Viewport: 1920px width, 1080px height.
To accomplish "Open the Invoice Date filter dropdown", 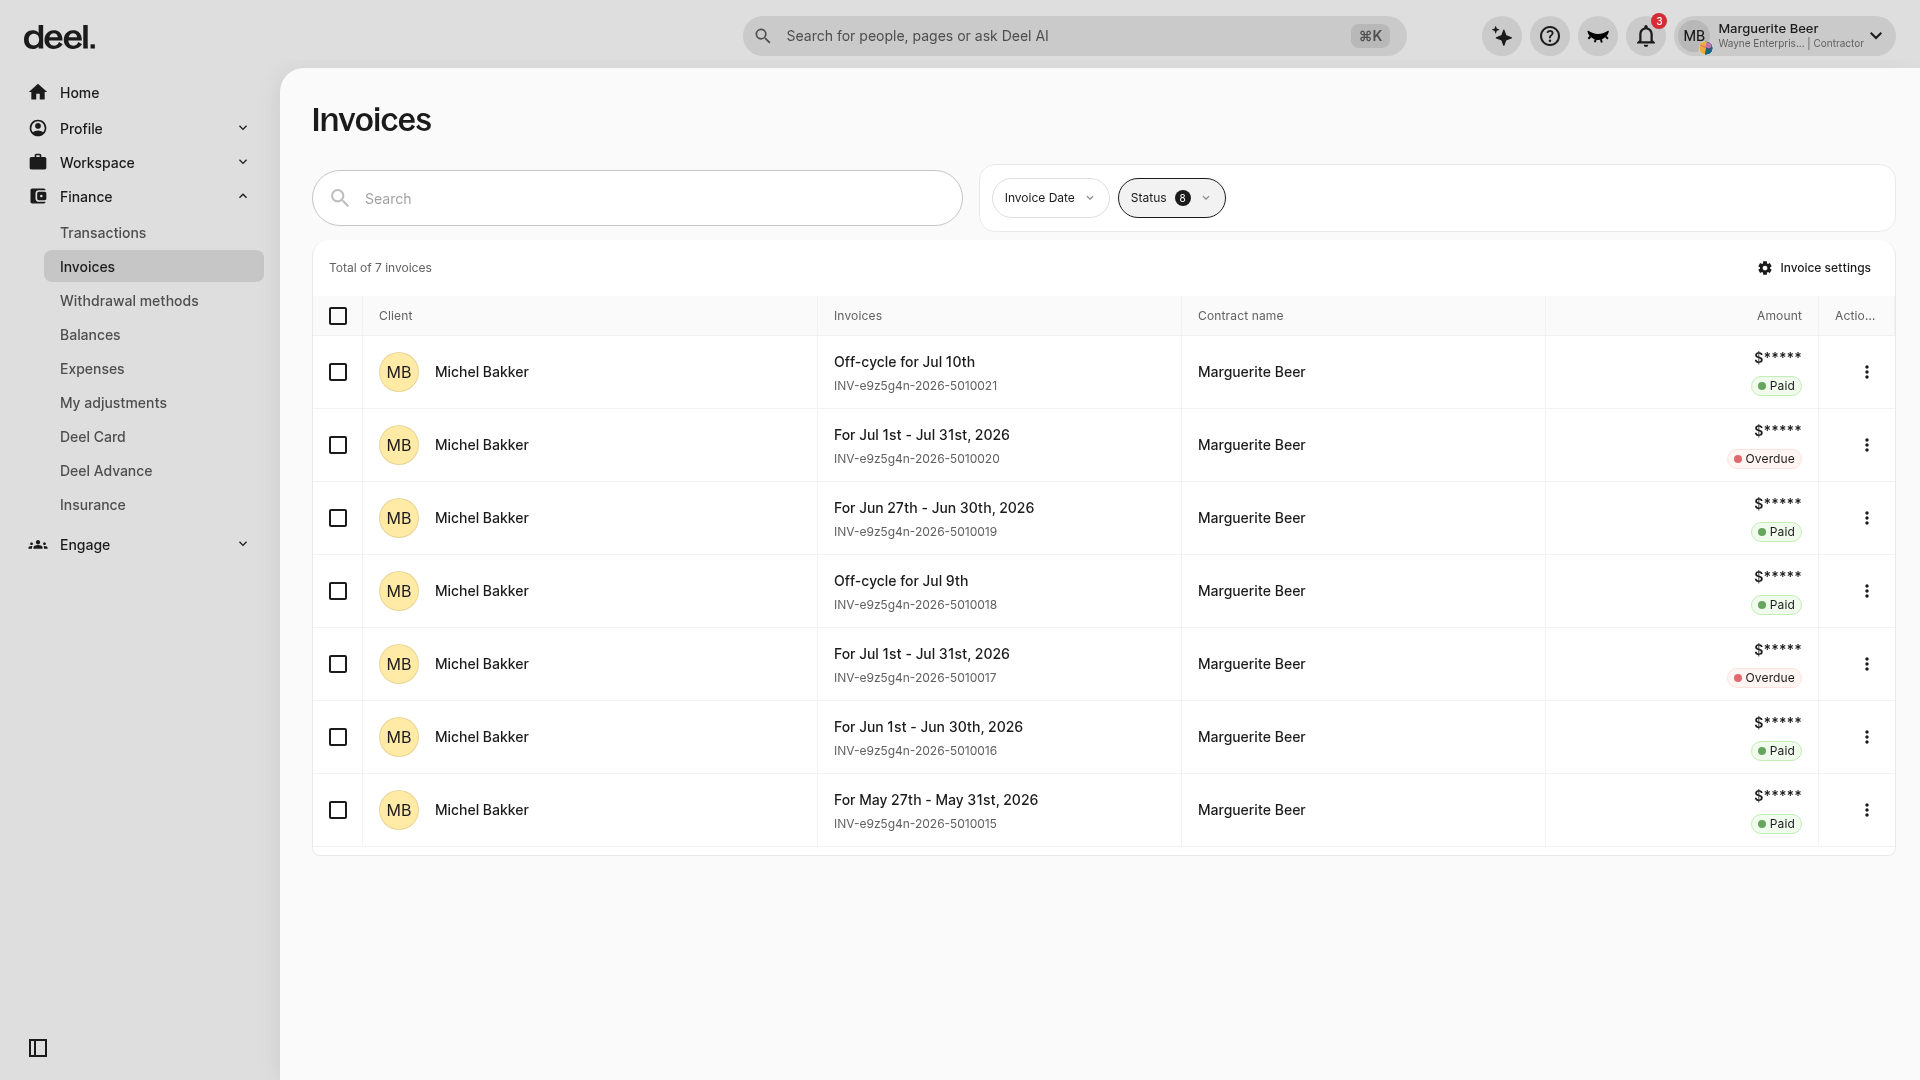I will coord(1050,198).
